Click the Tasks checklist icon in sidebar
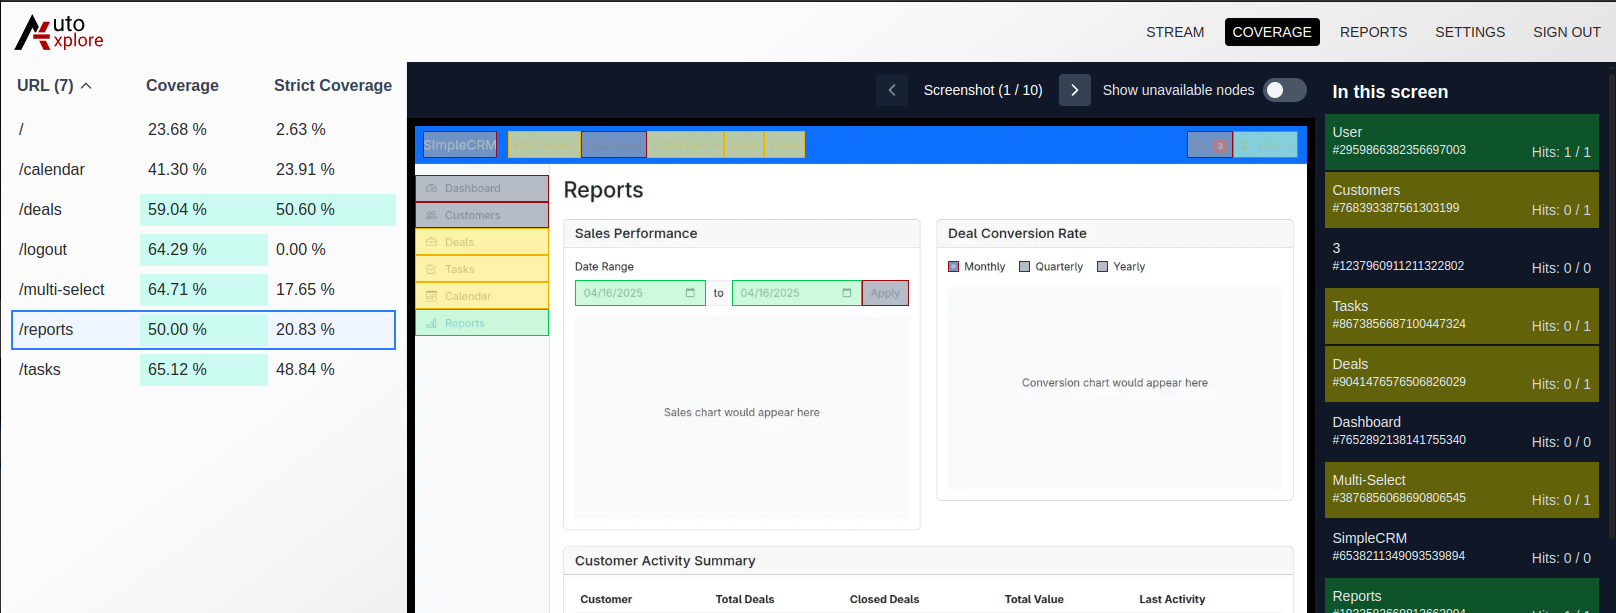 tap(432, 269)
